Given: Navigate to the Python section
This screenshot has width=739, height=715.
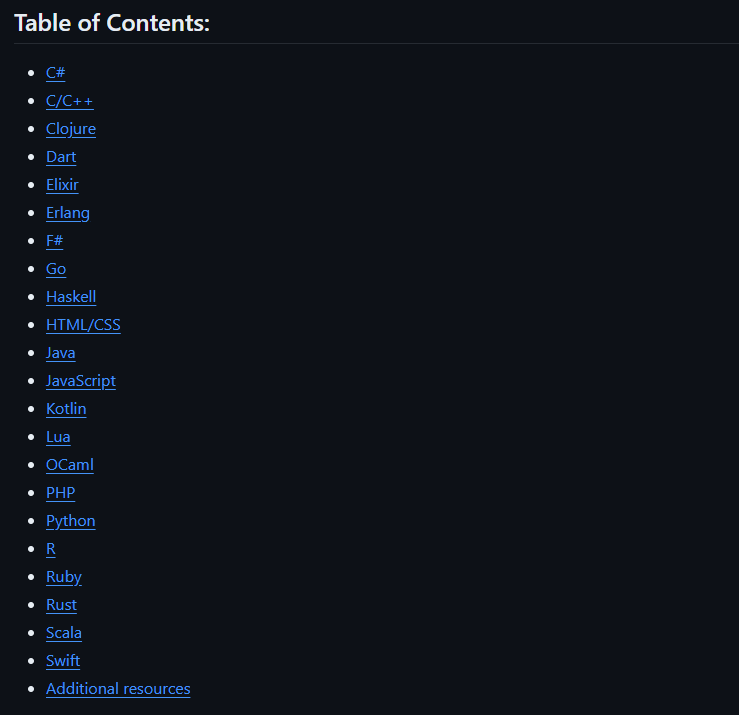Looking at the screenshot, I should 71,521.
